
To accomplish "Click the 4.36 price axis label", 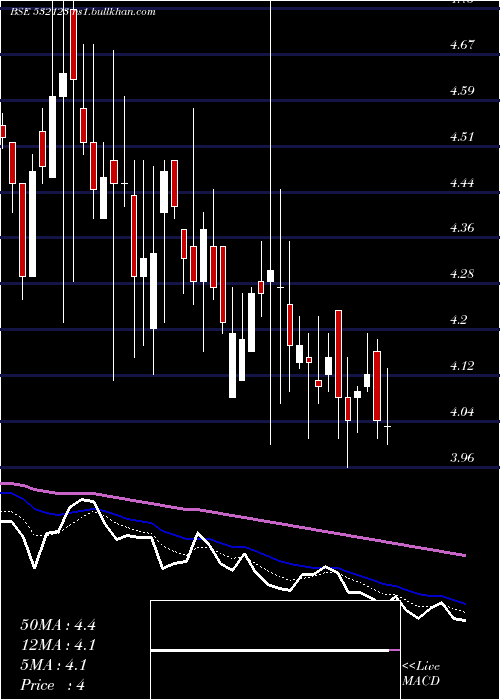I will (462, 228).
